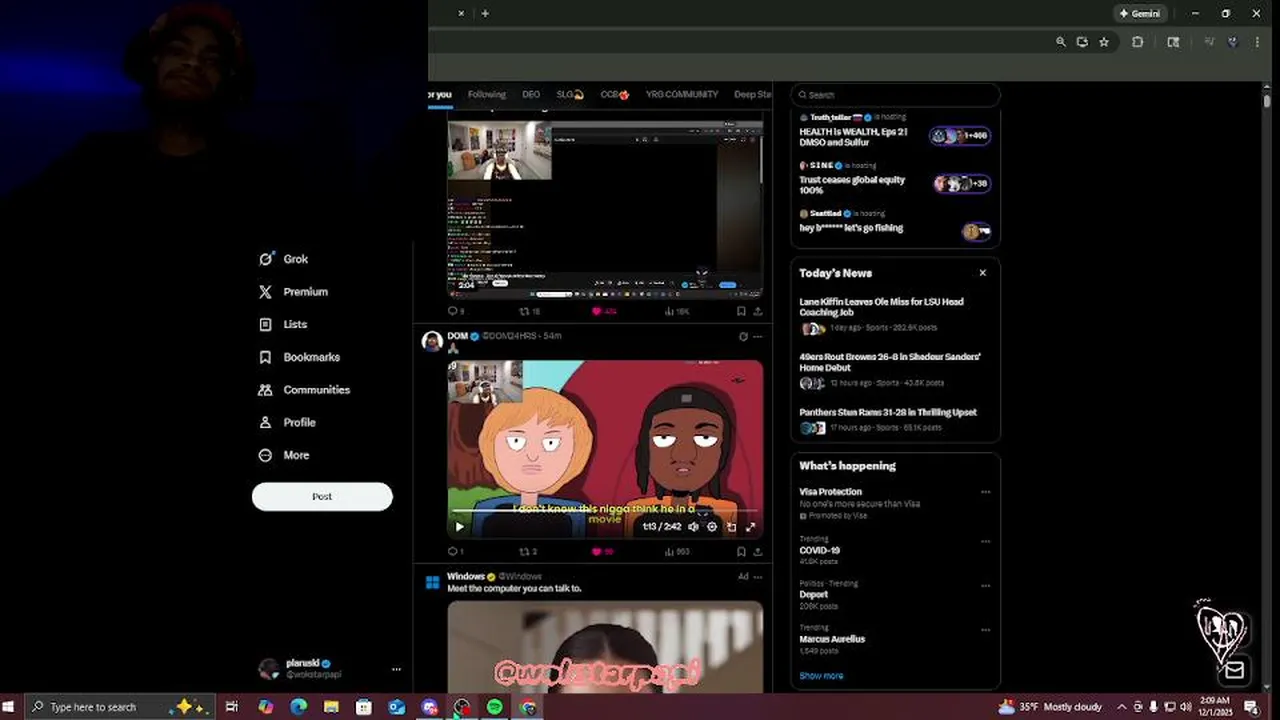Image resolution: width=1280 pixels, height=720 pixels.
Task: Open DOM video settings gear
Action: click(x=712, y=527)
